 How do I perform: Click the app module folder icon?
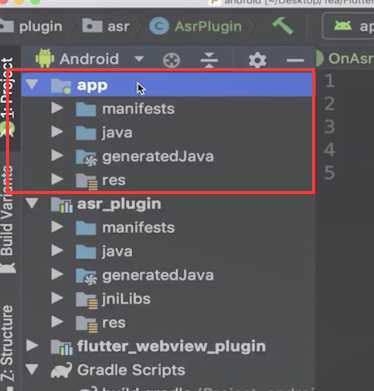coord(61,86)
